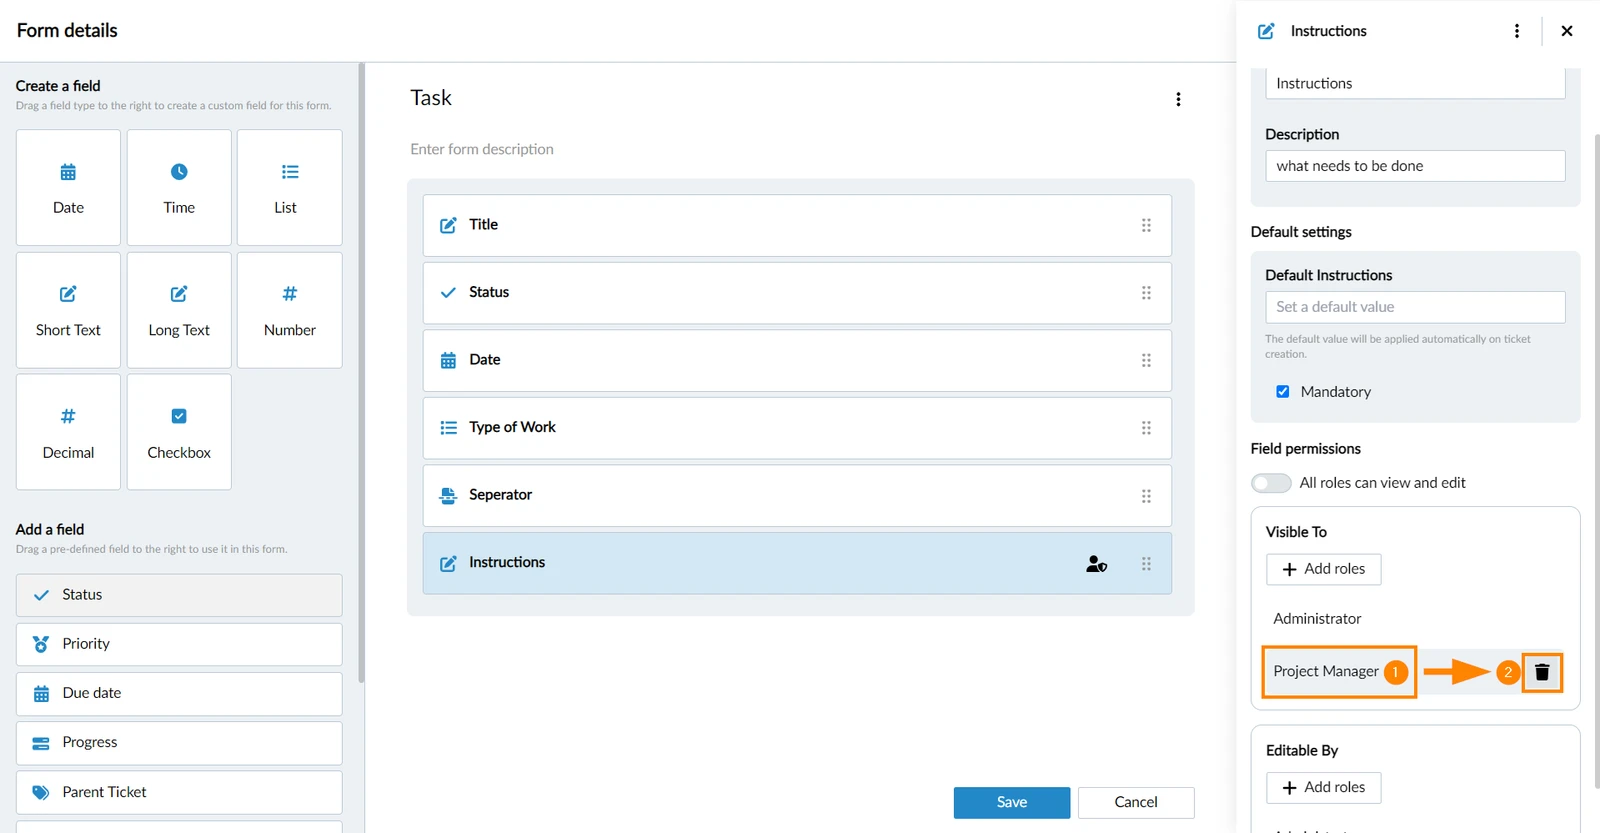Click Add roles under Visible To
The image size is (1600, 833).
[x=1323, y=569]
